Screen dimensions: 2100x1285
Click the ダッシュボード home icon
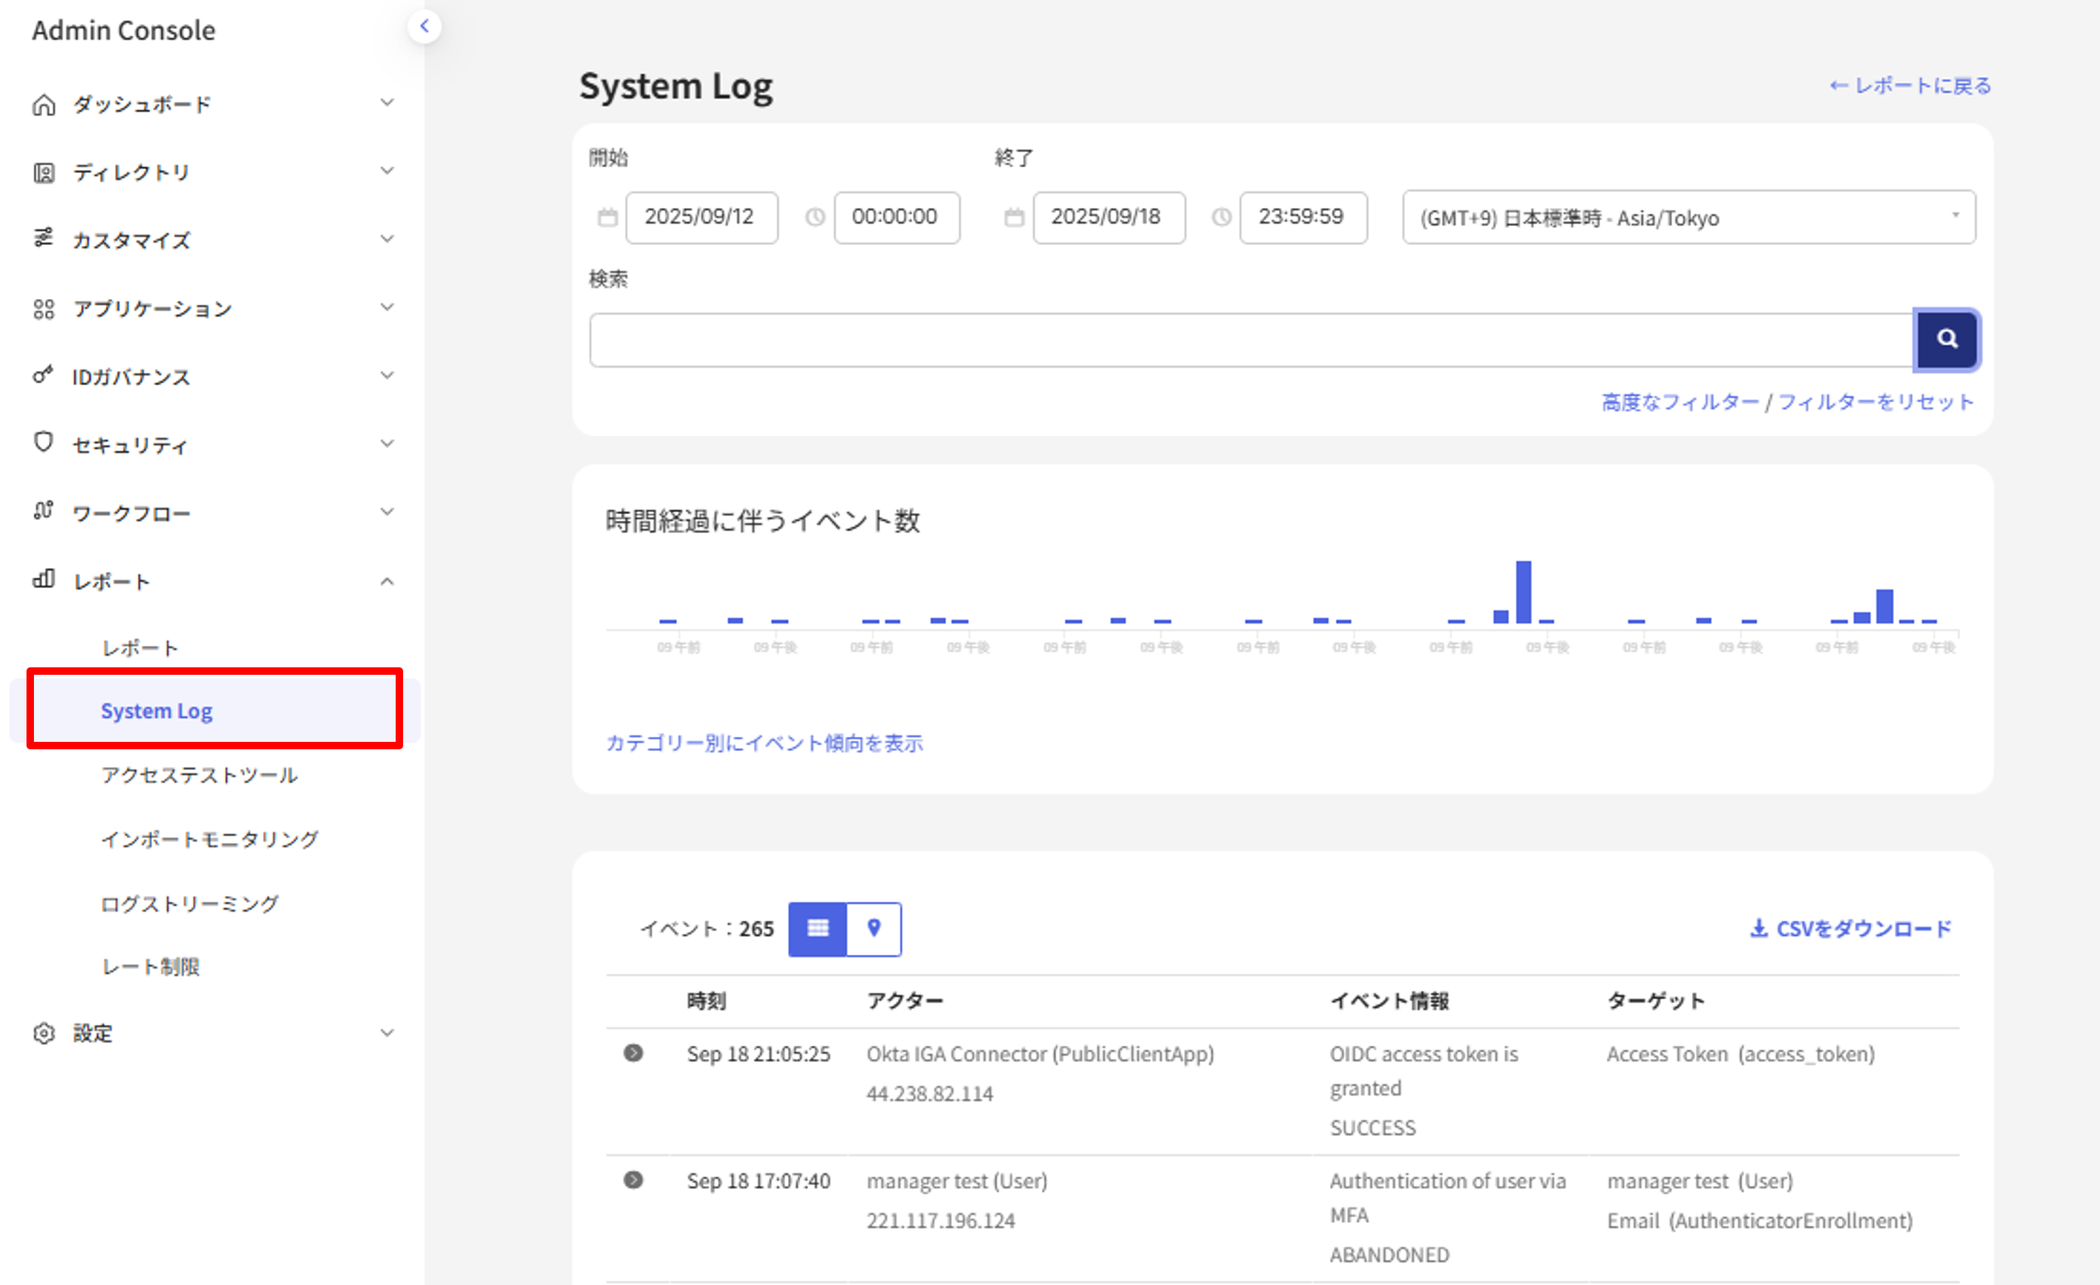pos(43,104)
